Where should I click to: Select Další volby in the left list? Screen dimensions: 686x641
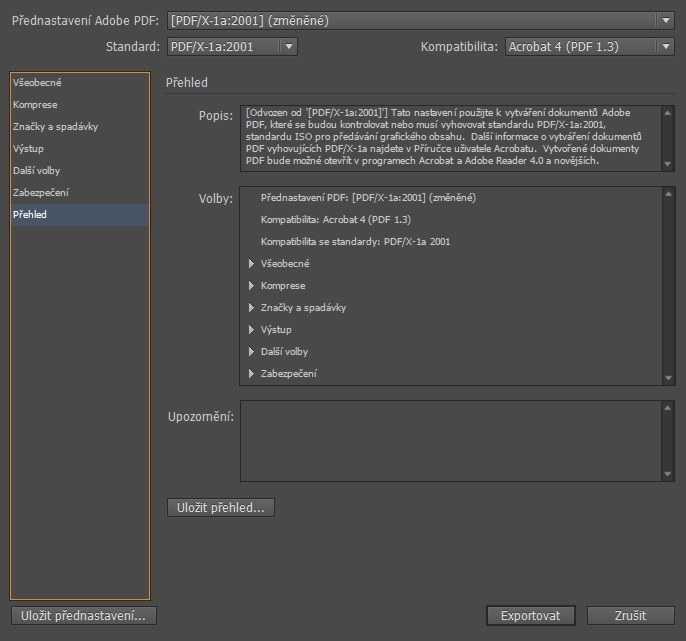80,171
